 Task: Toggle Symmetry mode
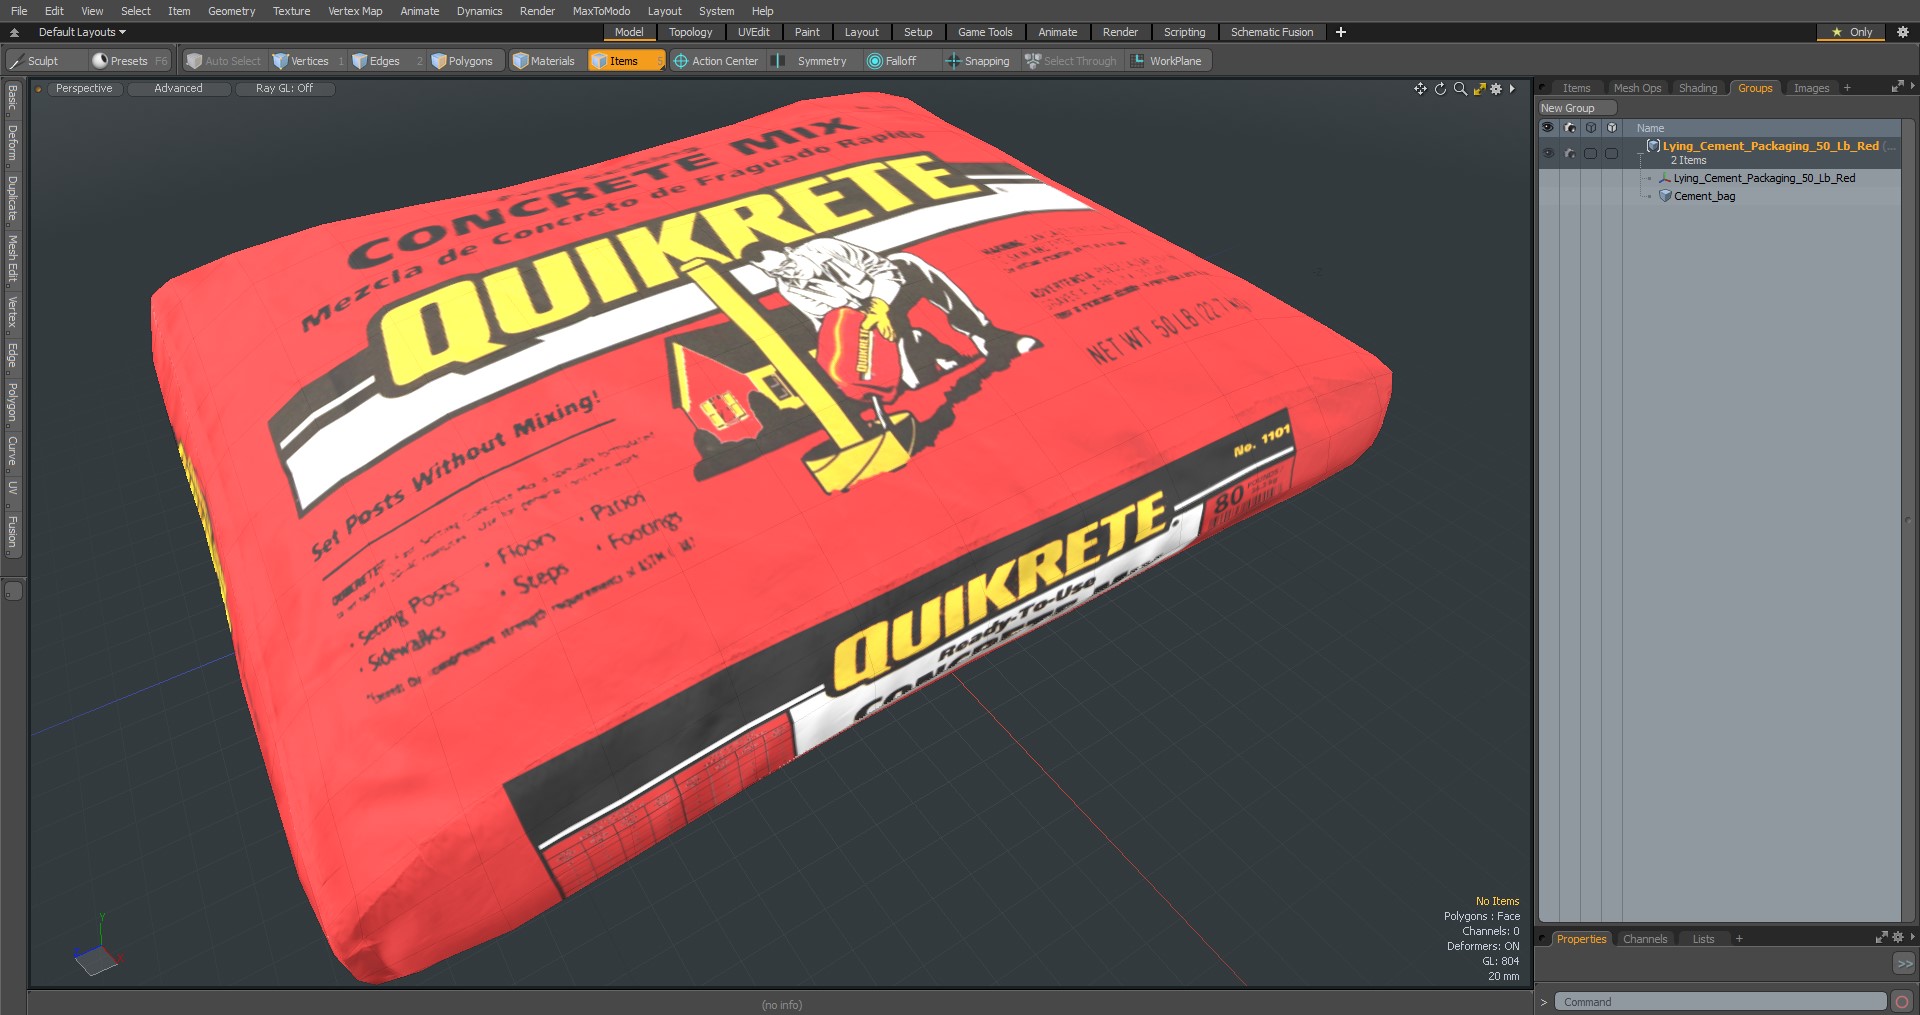point(813,61)
